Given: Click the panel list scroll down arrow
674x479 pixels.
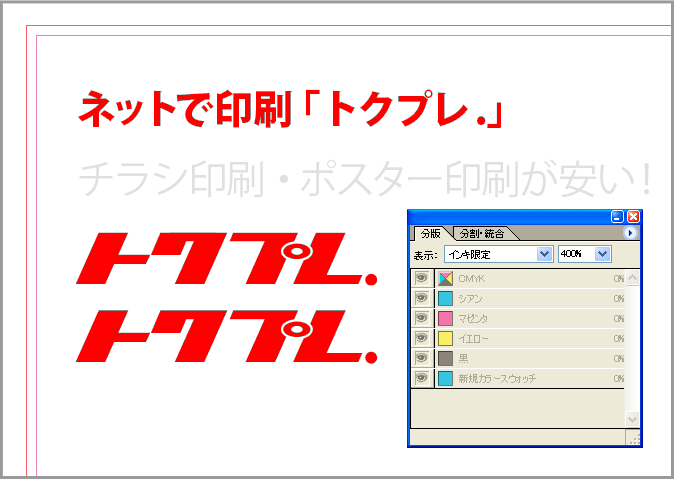Looking at the screenshot, I should 632,419.
